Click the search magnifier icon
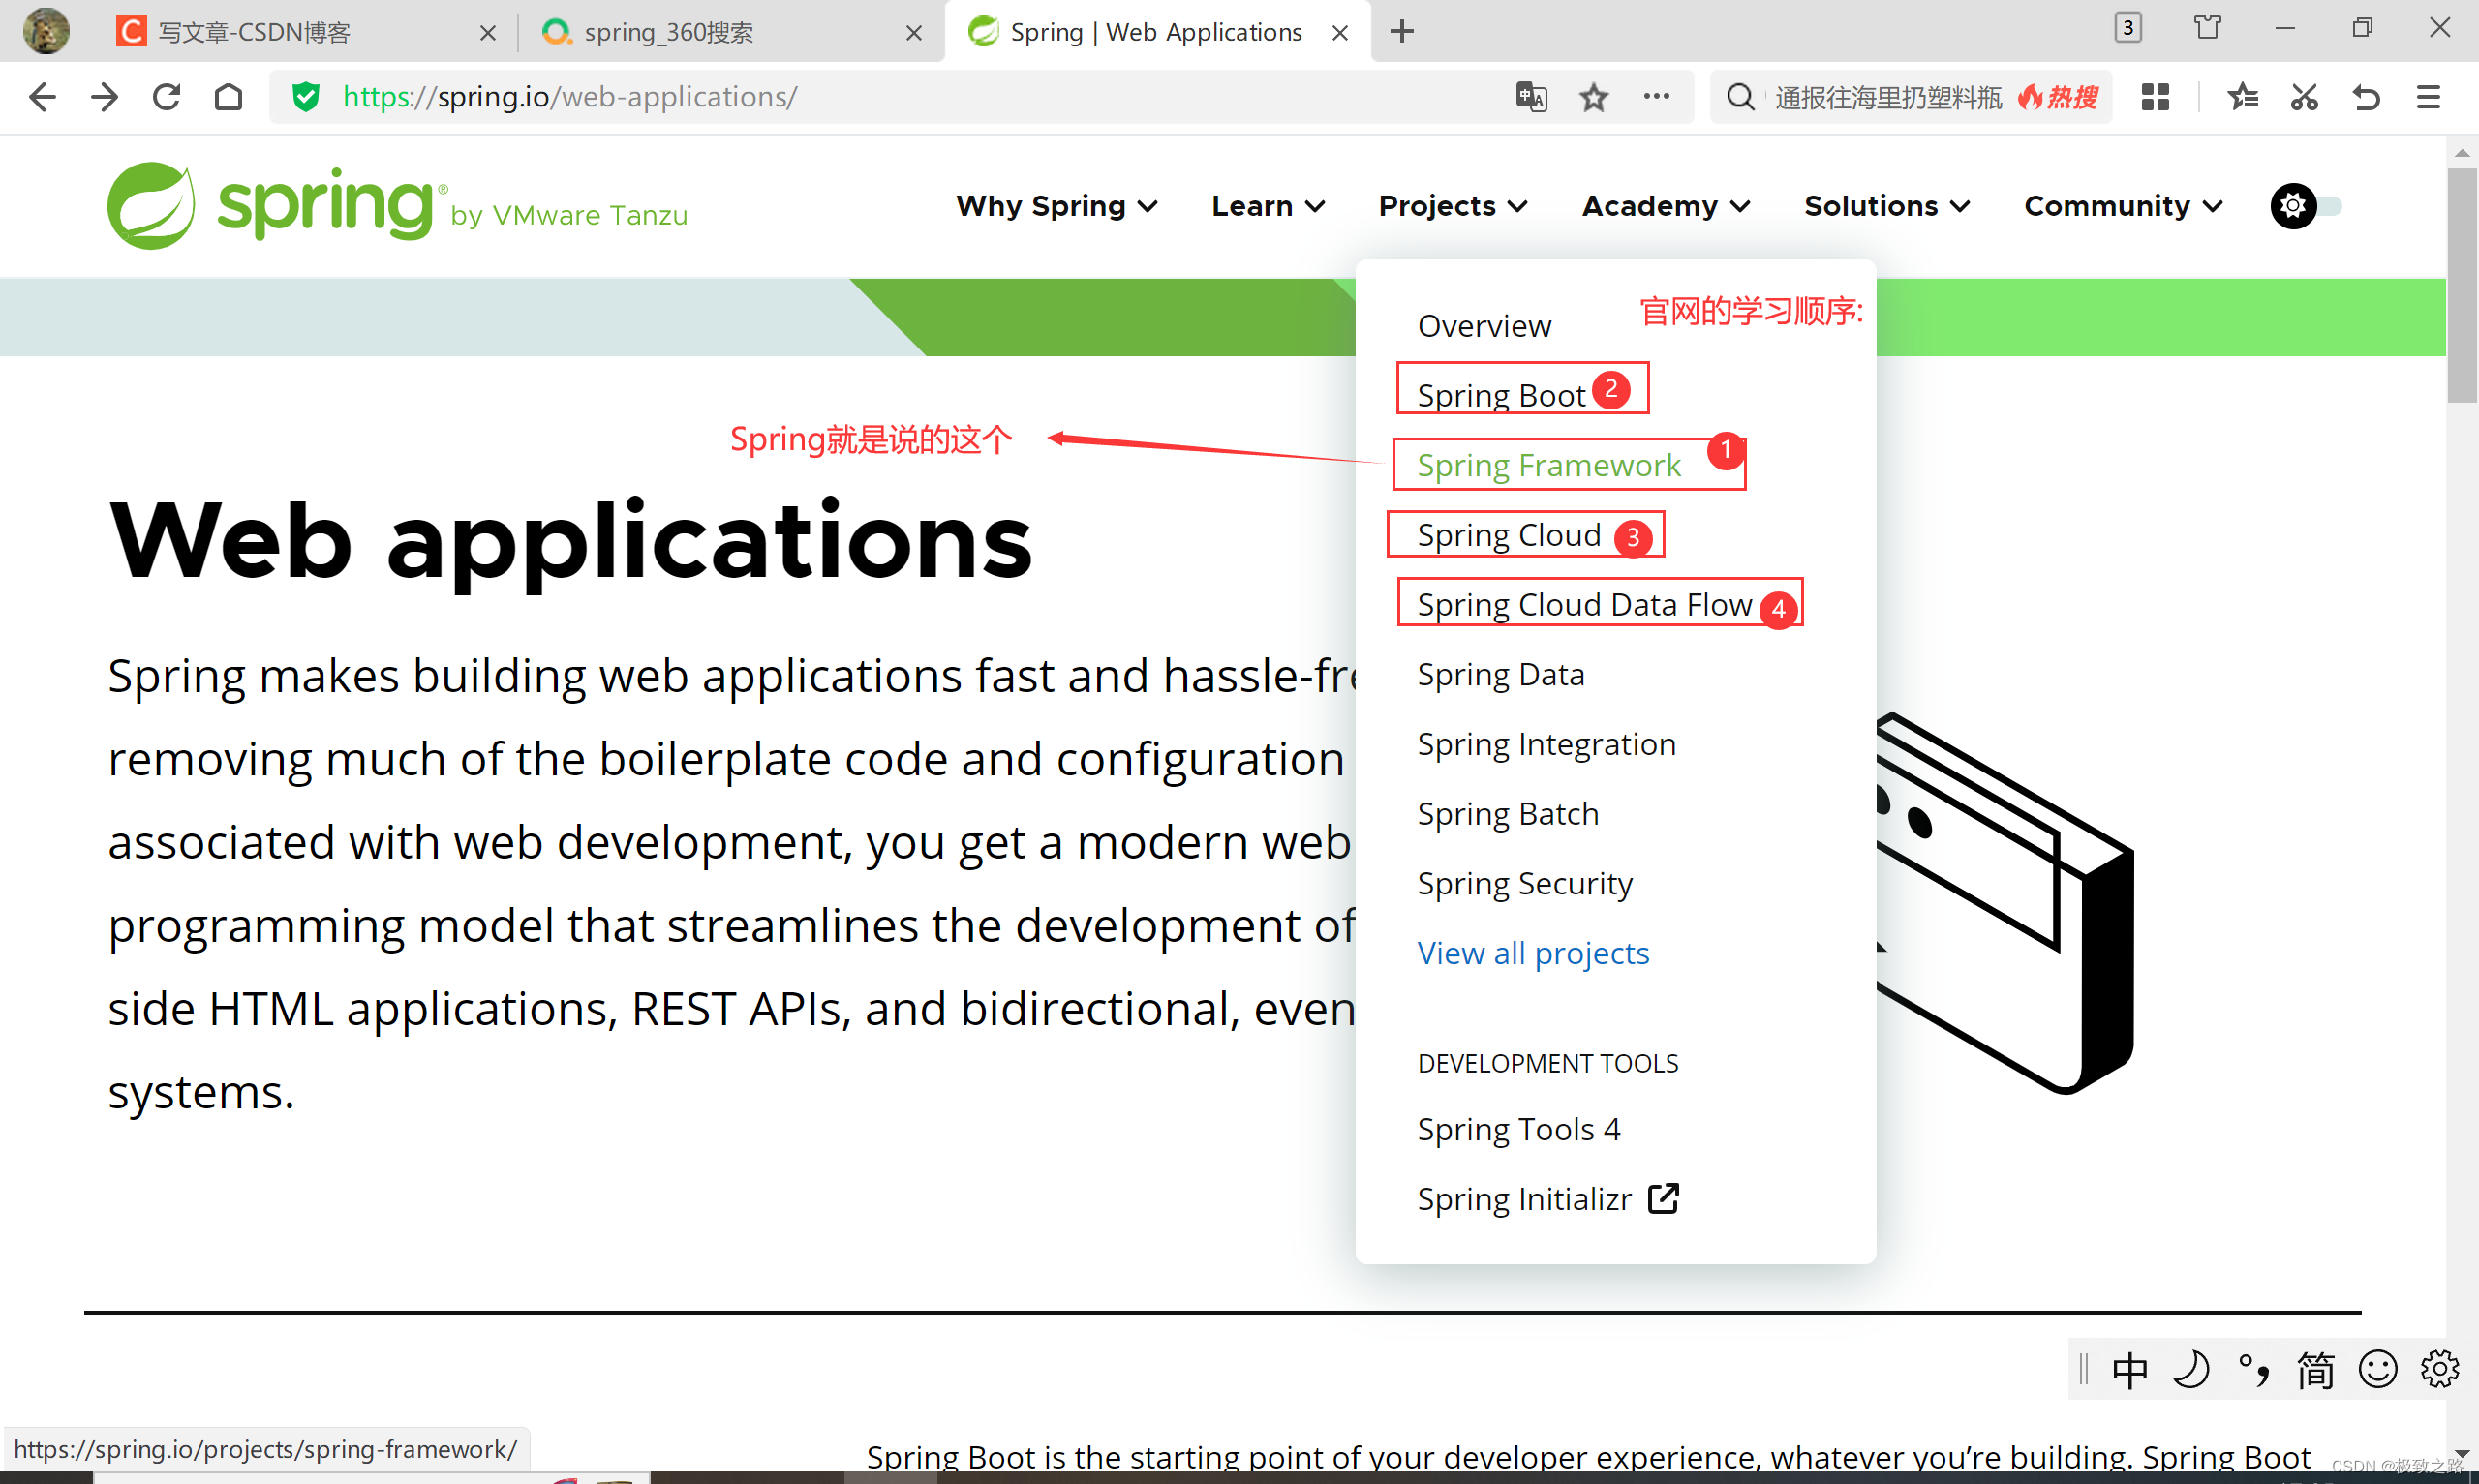Image resolution: width=2479 pixels, height=1484 pixels. 1741,97
